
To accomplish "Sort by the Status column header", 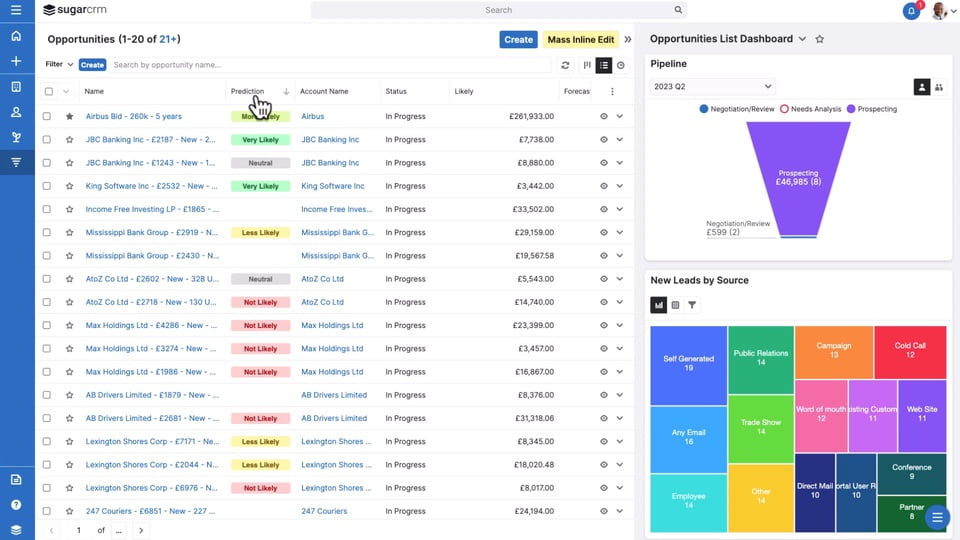I will [396, 91].
